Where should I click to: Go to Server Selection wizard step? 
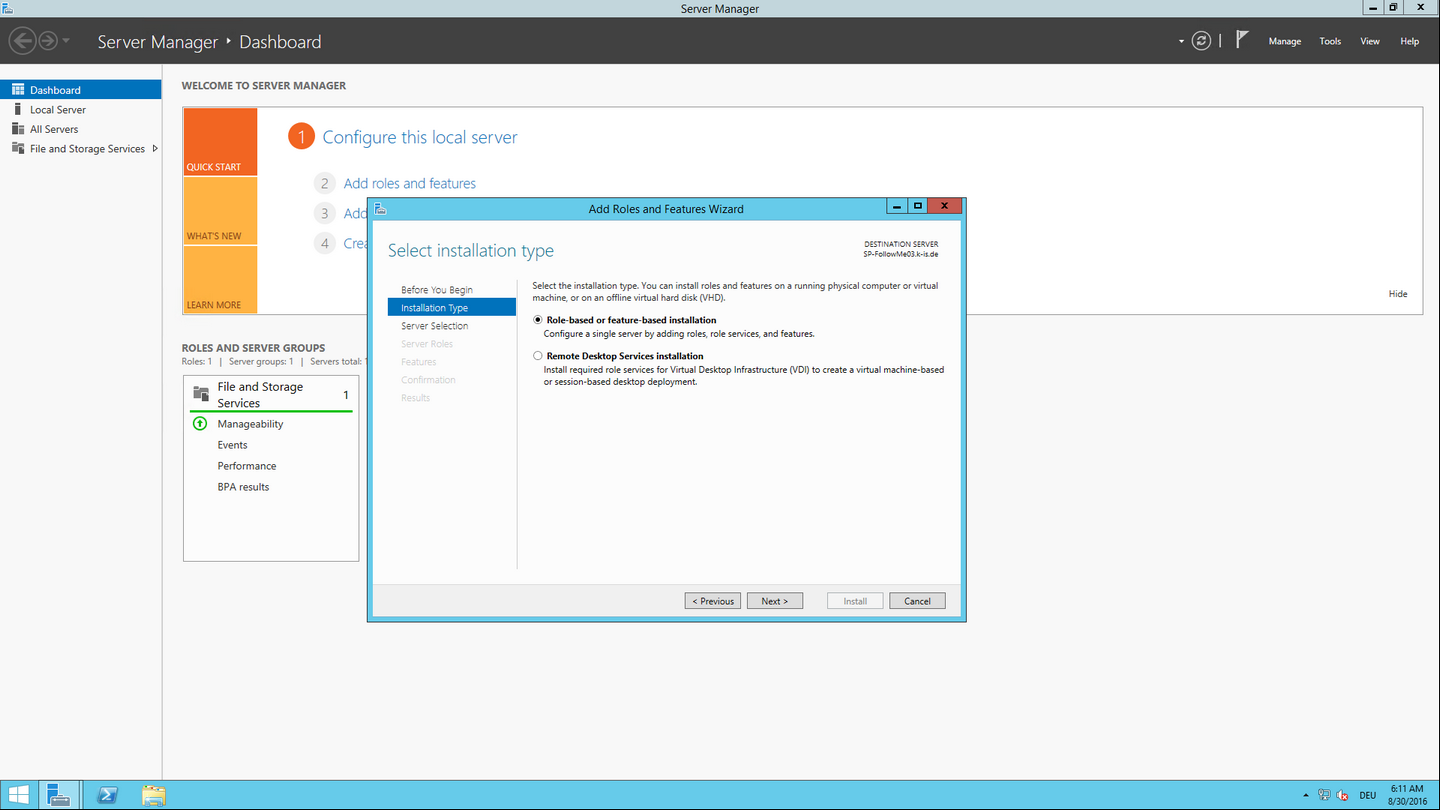[x=435, y=326]
